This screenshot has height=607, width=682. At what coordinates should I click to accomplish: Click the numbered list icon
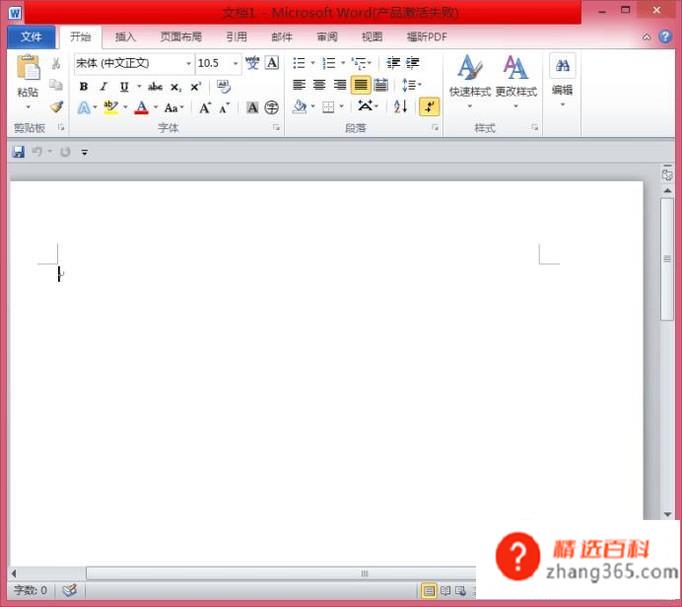tap(328, 63)
